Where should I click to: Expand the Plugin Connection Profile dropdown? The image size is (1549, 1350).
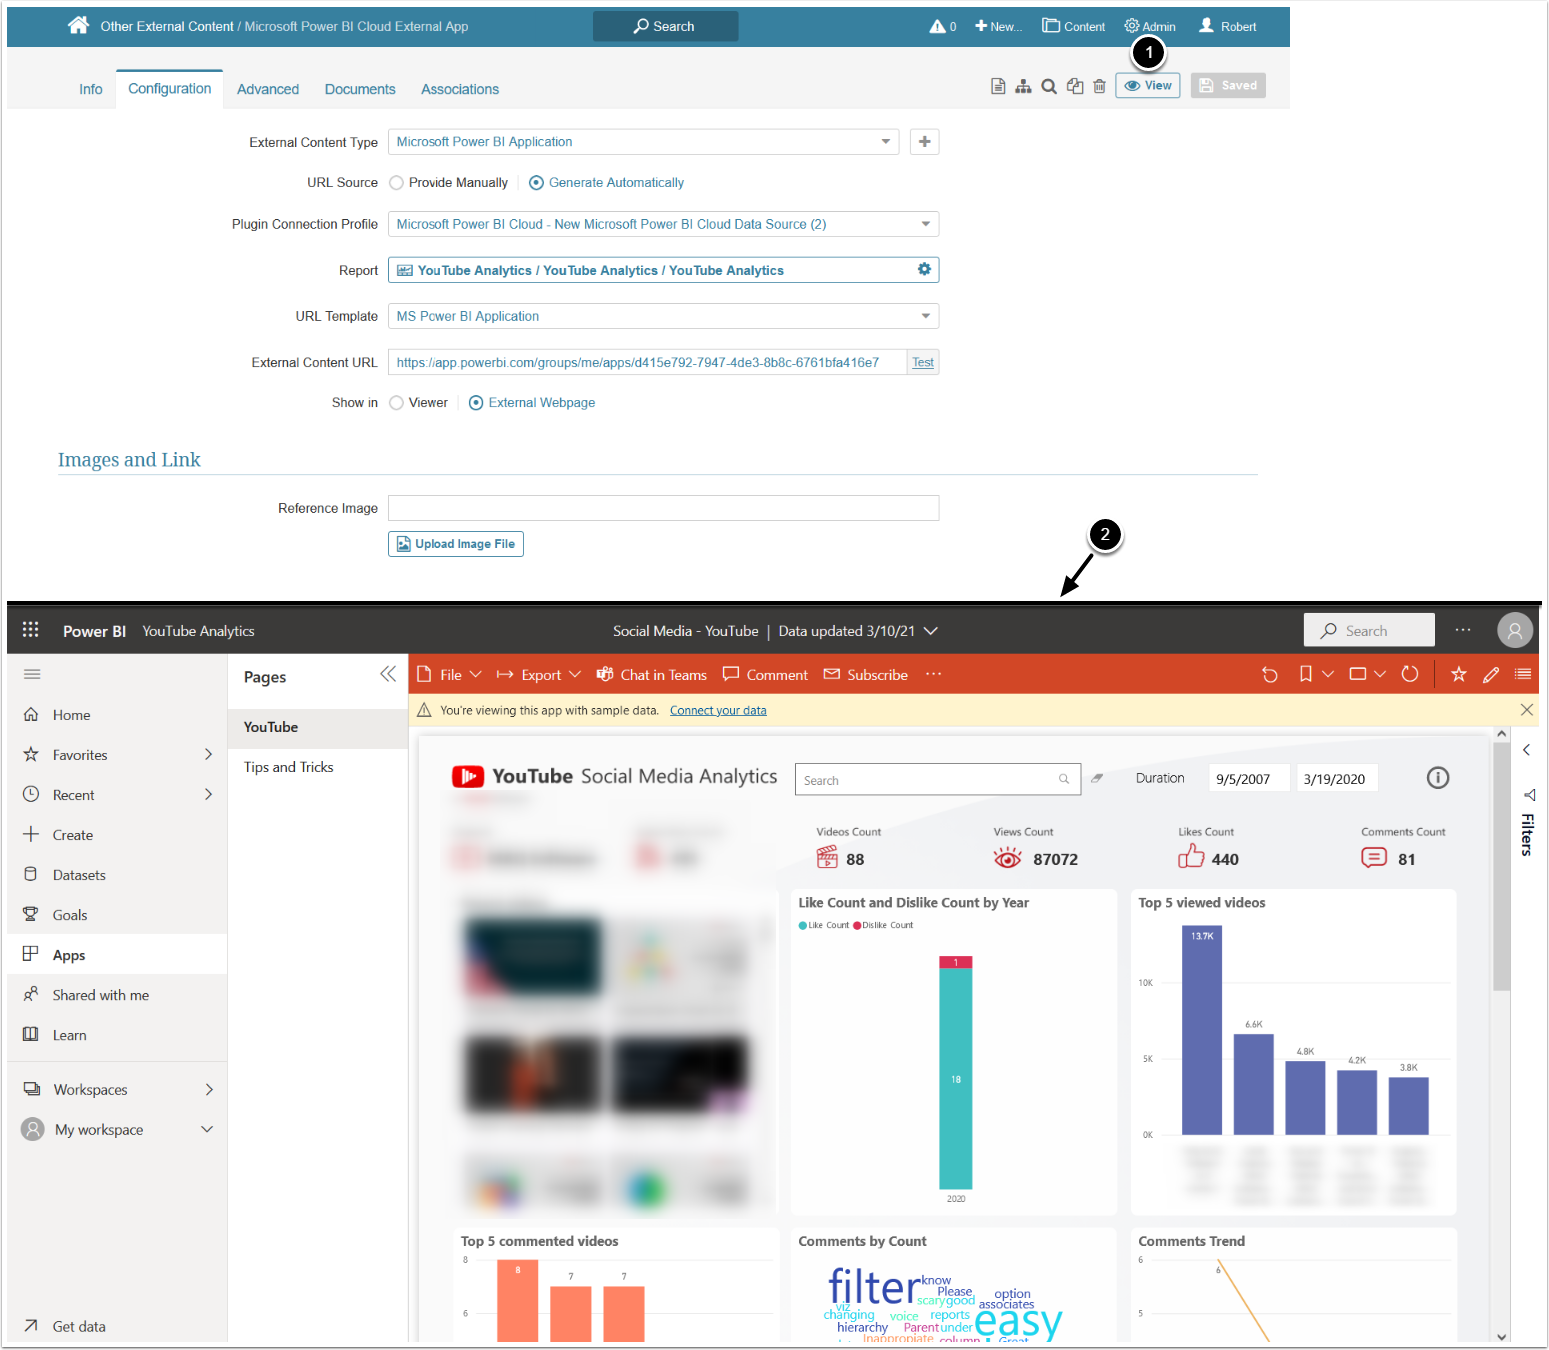(x=663, y=224)
